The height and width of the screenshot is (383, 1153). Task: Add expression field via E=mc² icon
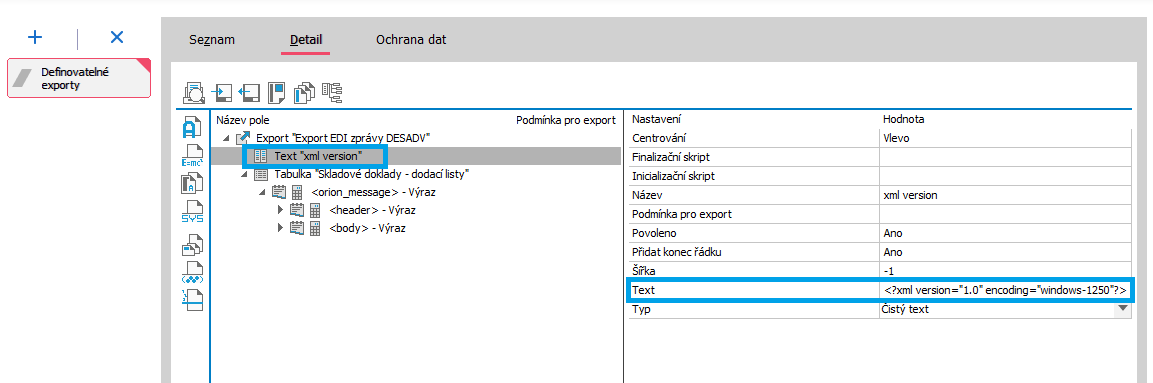click(191, 155)
